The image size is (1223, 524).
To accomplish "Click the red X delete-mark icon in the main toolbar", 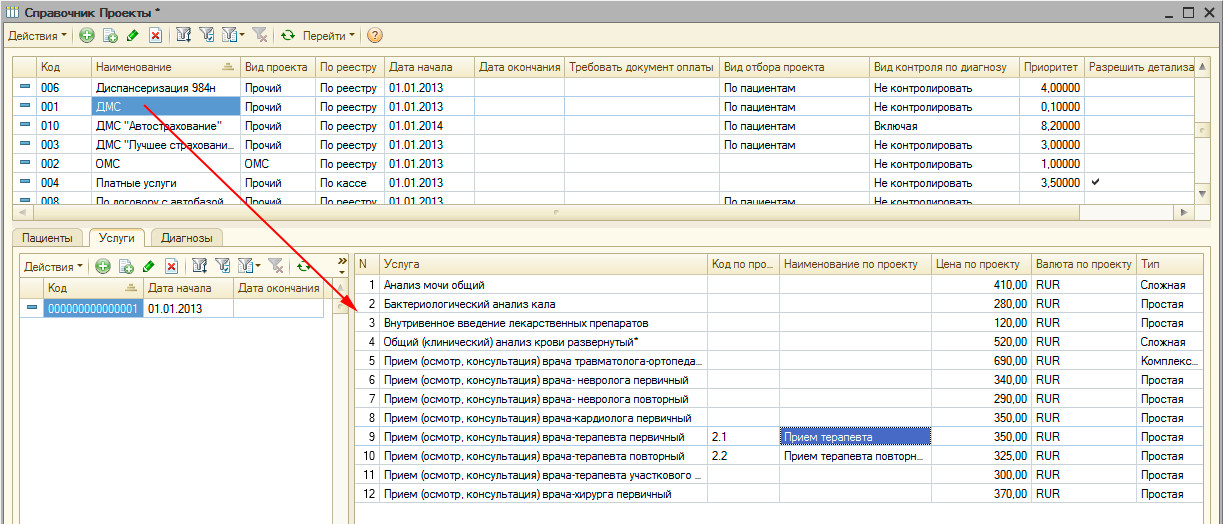I will click(155, 35).
